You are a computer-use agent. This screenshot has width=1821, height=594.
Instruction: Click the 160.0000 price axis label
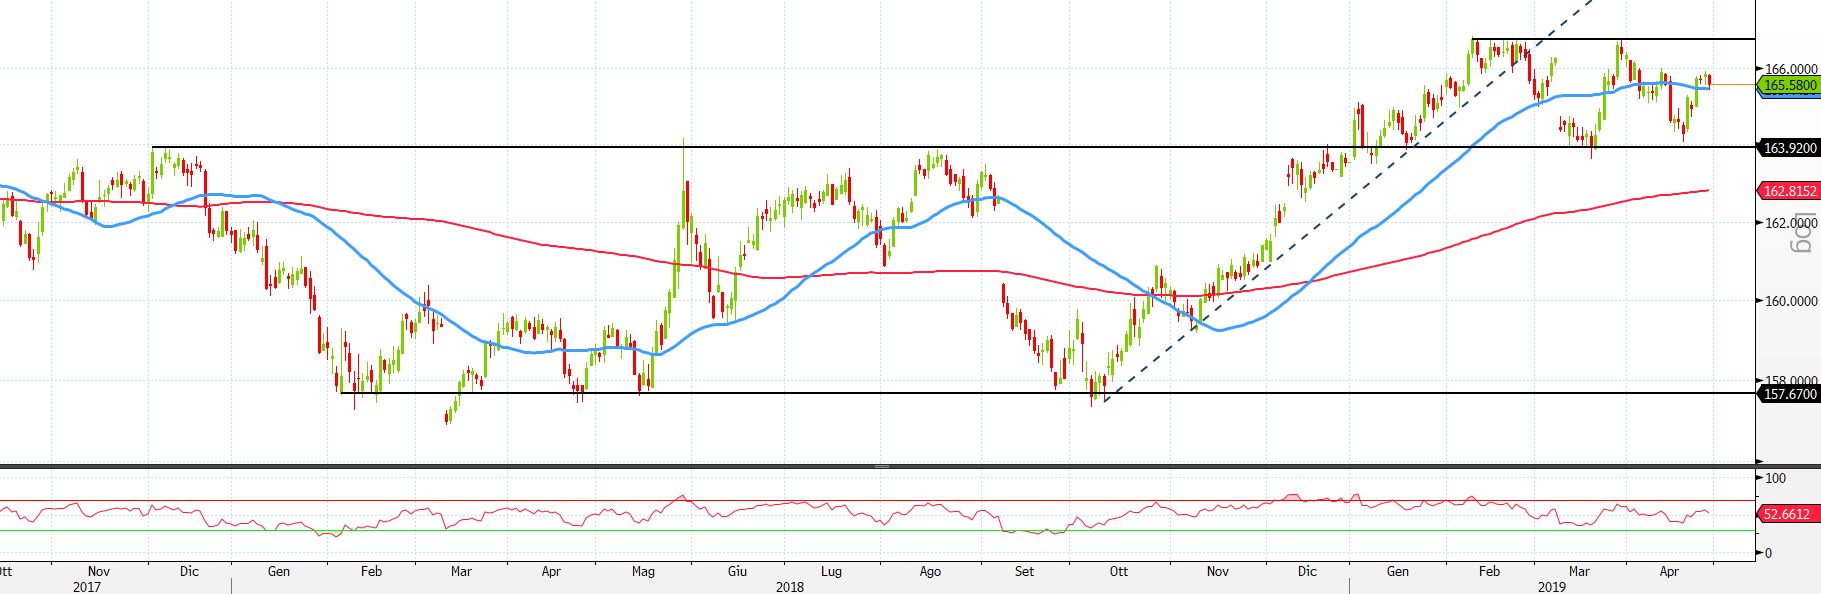pos(1792,300)
